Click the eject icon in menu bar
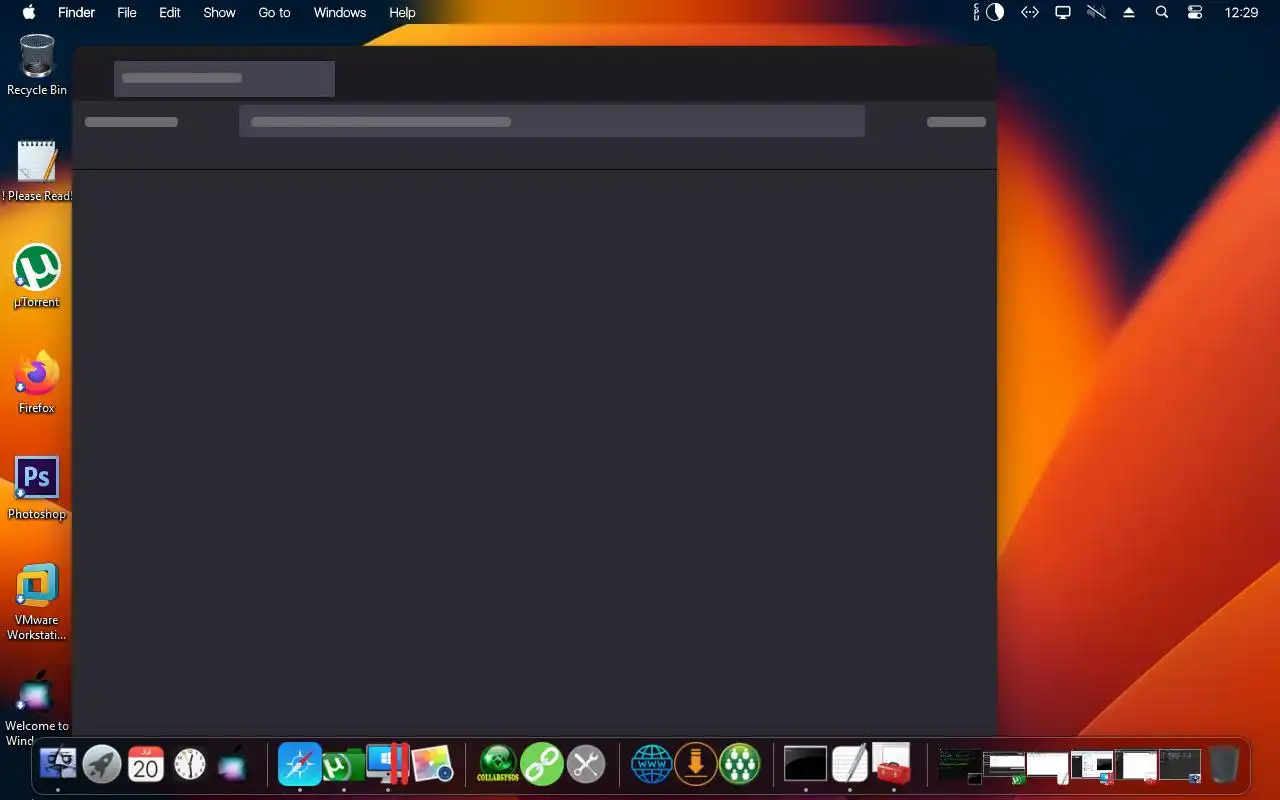This screenshot has width=1280, height=800. click(x=1129, y=12)
